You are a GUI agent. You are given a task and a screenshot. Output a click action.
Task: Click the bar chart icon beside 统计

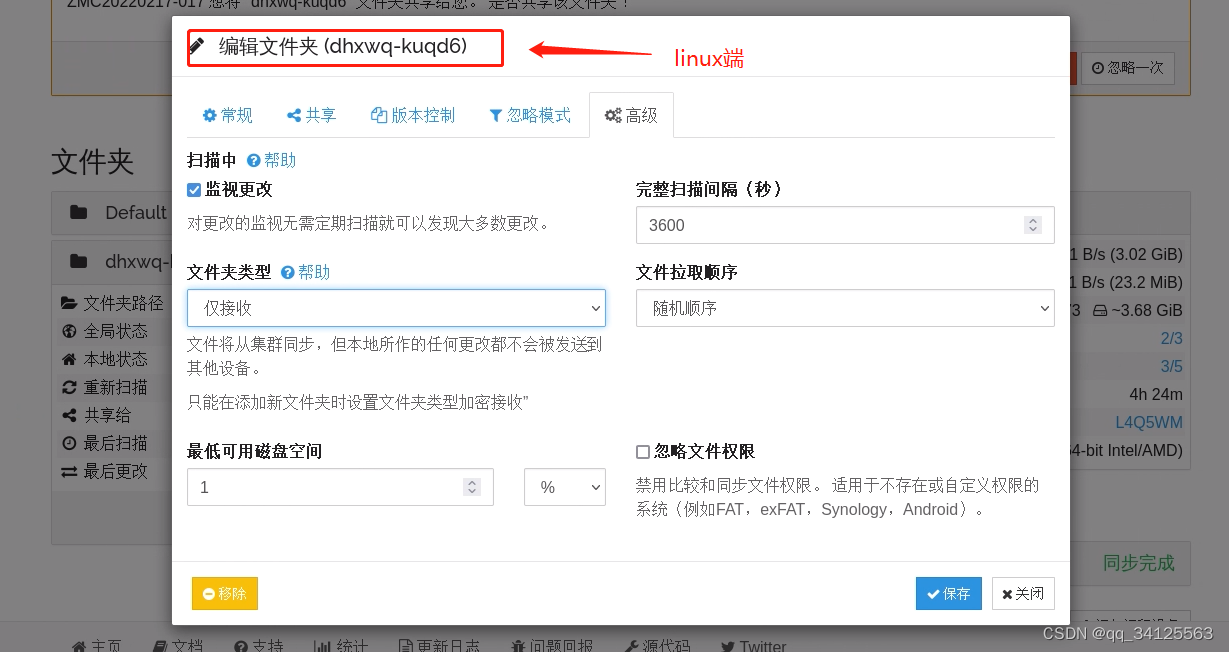pyautogui.click(x=322, y=645)
